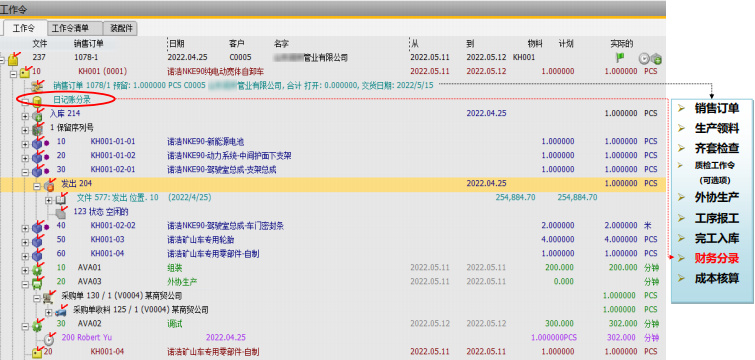Click the 实际的 column header
Viewport: 755px width, 360px height.
tap(622, 44)
